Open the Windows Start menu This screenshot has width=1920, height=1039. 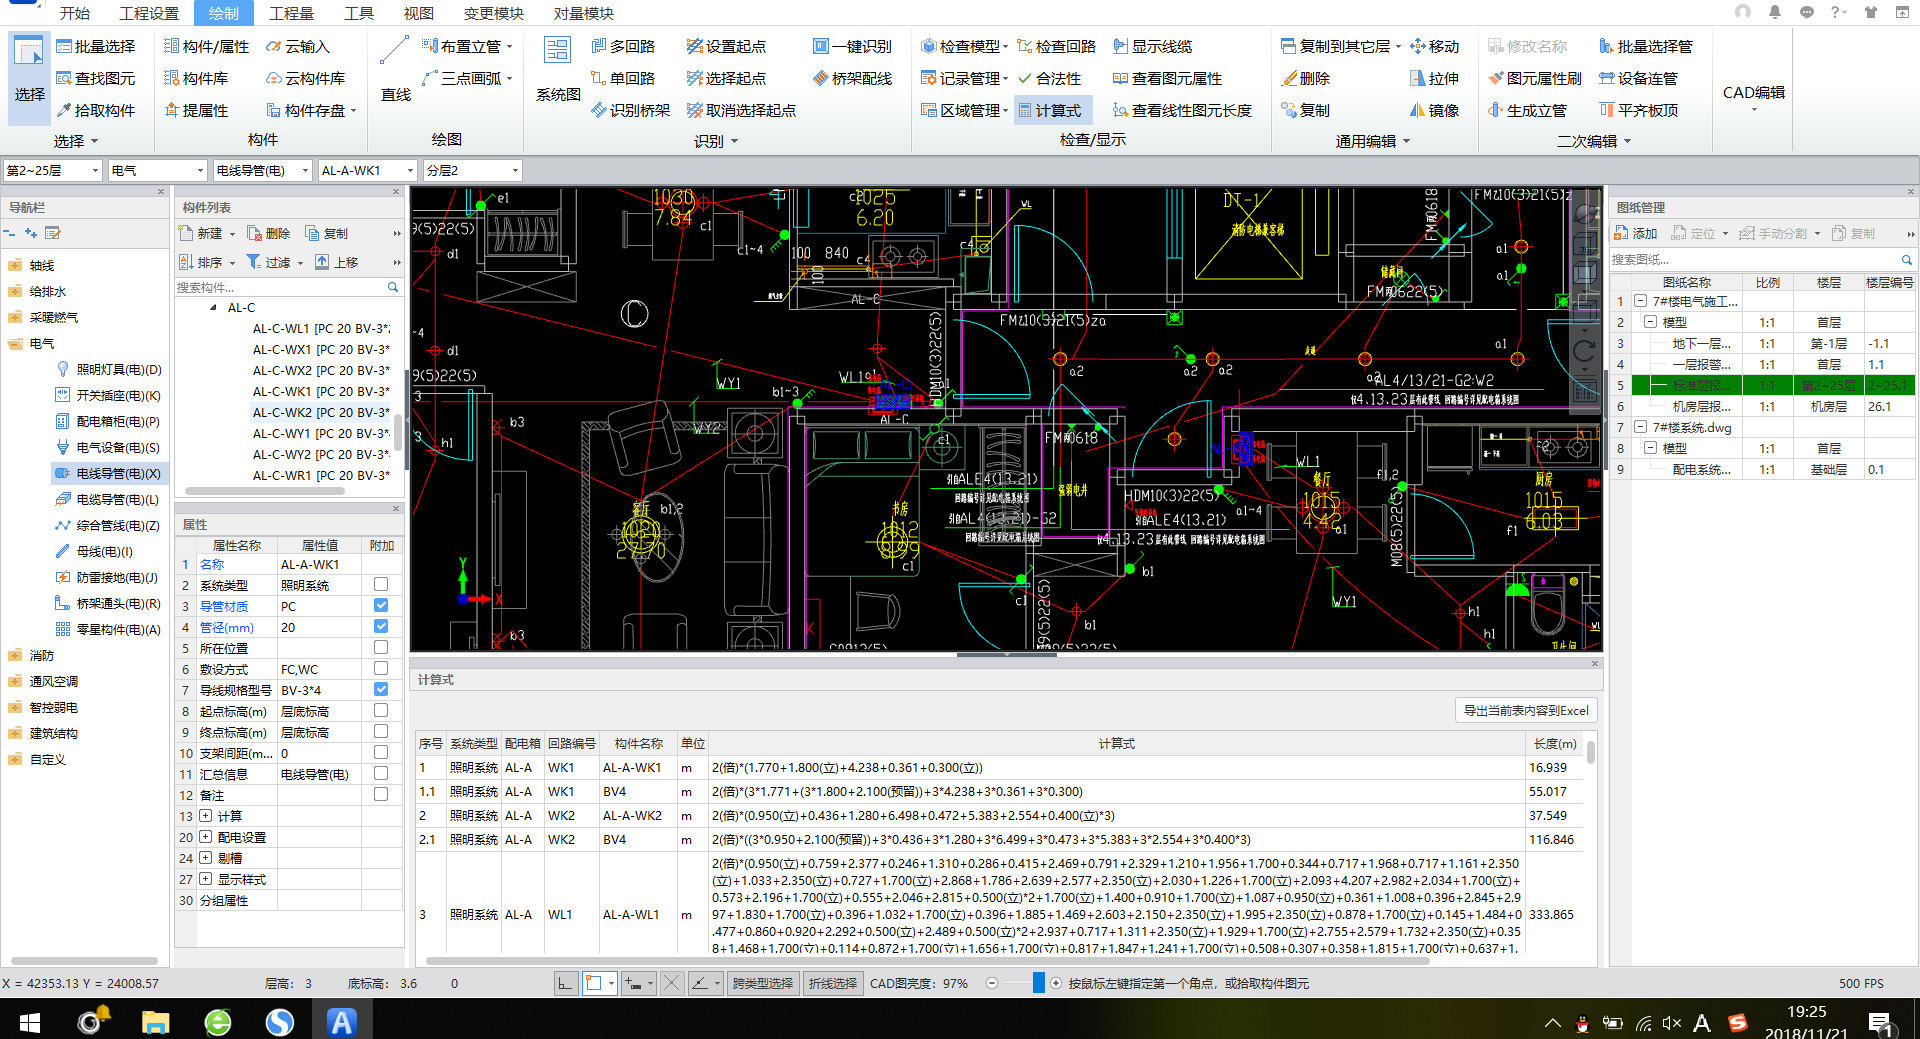(30, 1022)
